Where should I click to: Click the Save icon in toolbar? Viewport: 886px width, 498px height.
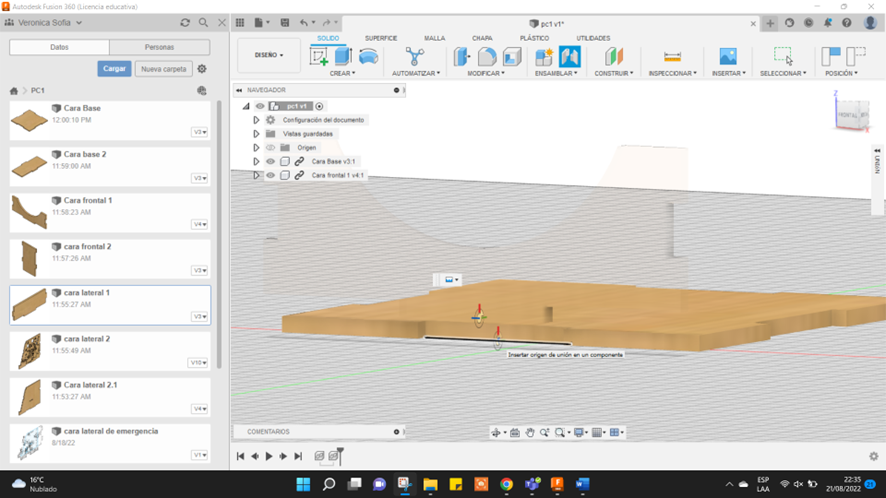point(285,23)
